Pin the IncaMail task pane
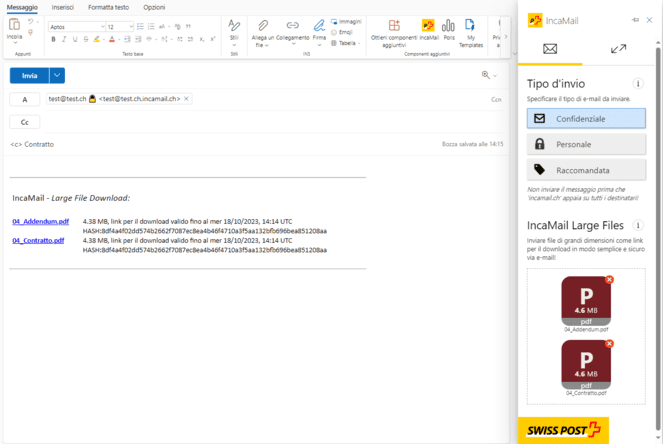The width and height of the screenshot is (663, 444). tap(635, 20)
